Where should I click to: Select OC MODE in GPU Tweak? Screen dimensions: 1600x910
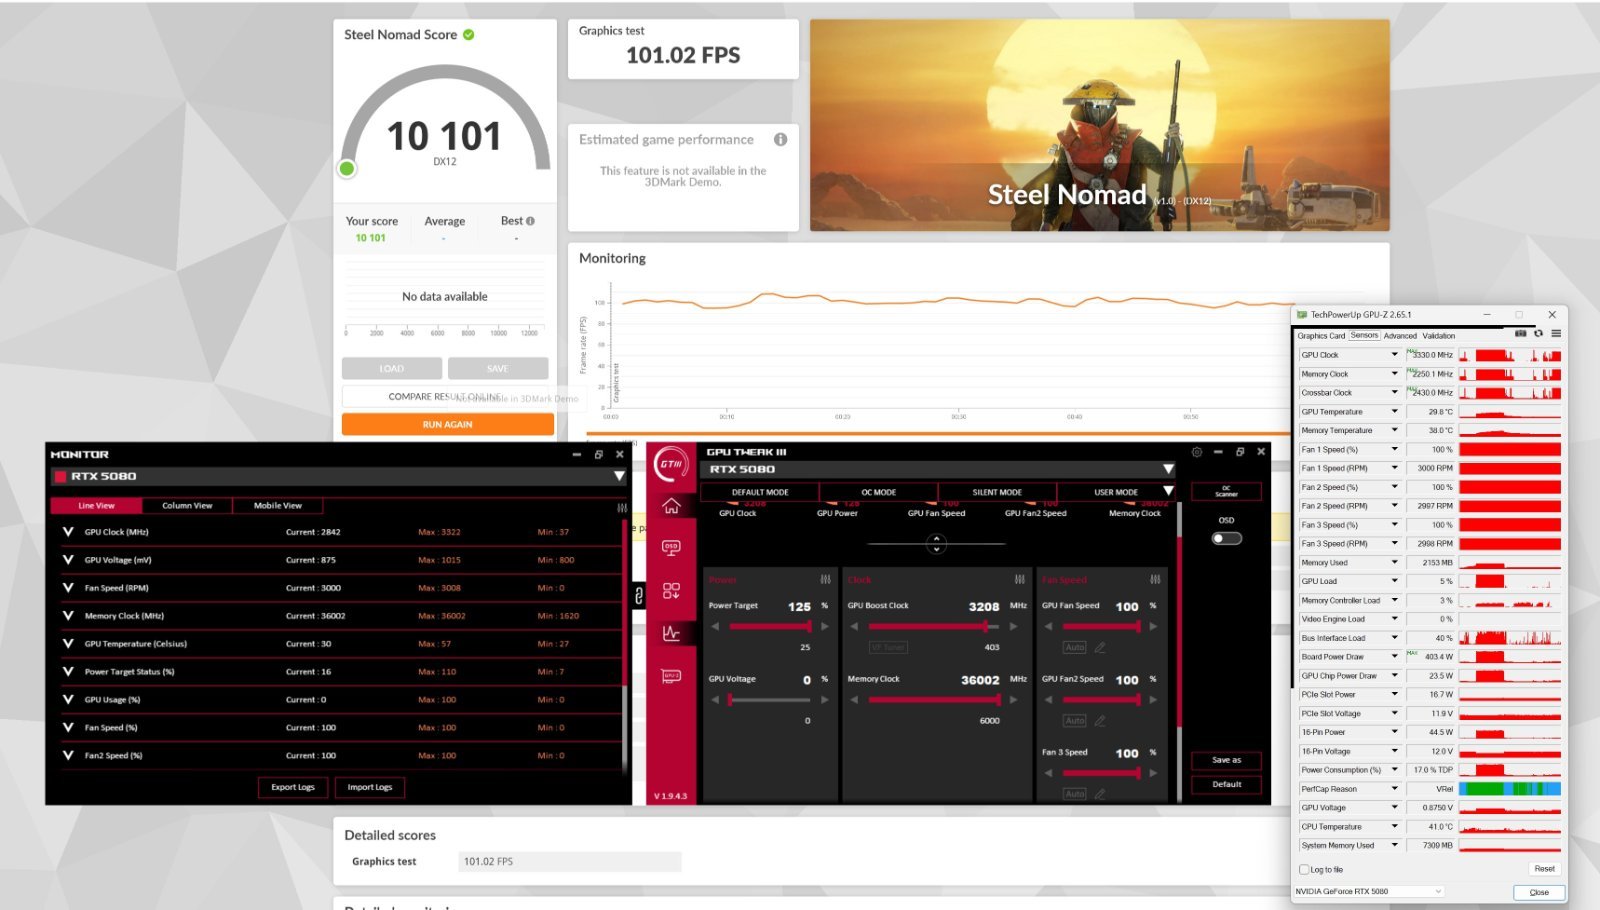coord(879,492)
